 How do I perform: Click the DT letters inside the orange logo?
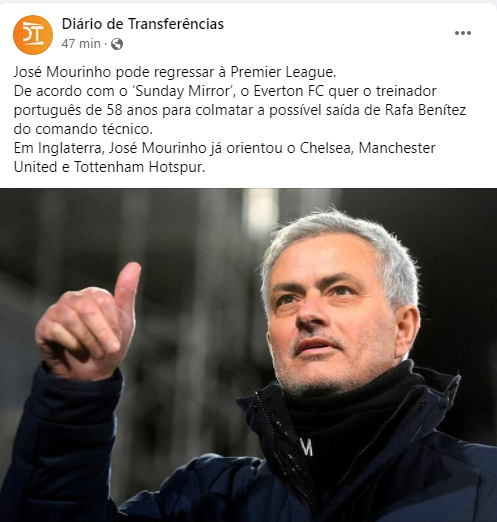tap(33, 35)
